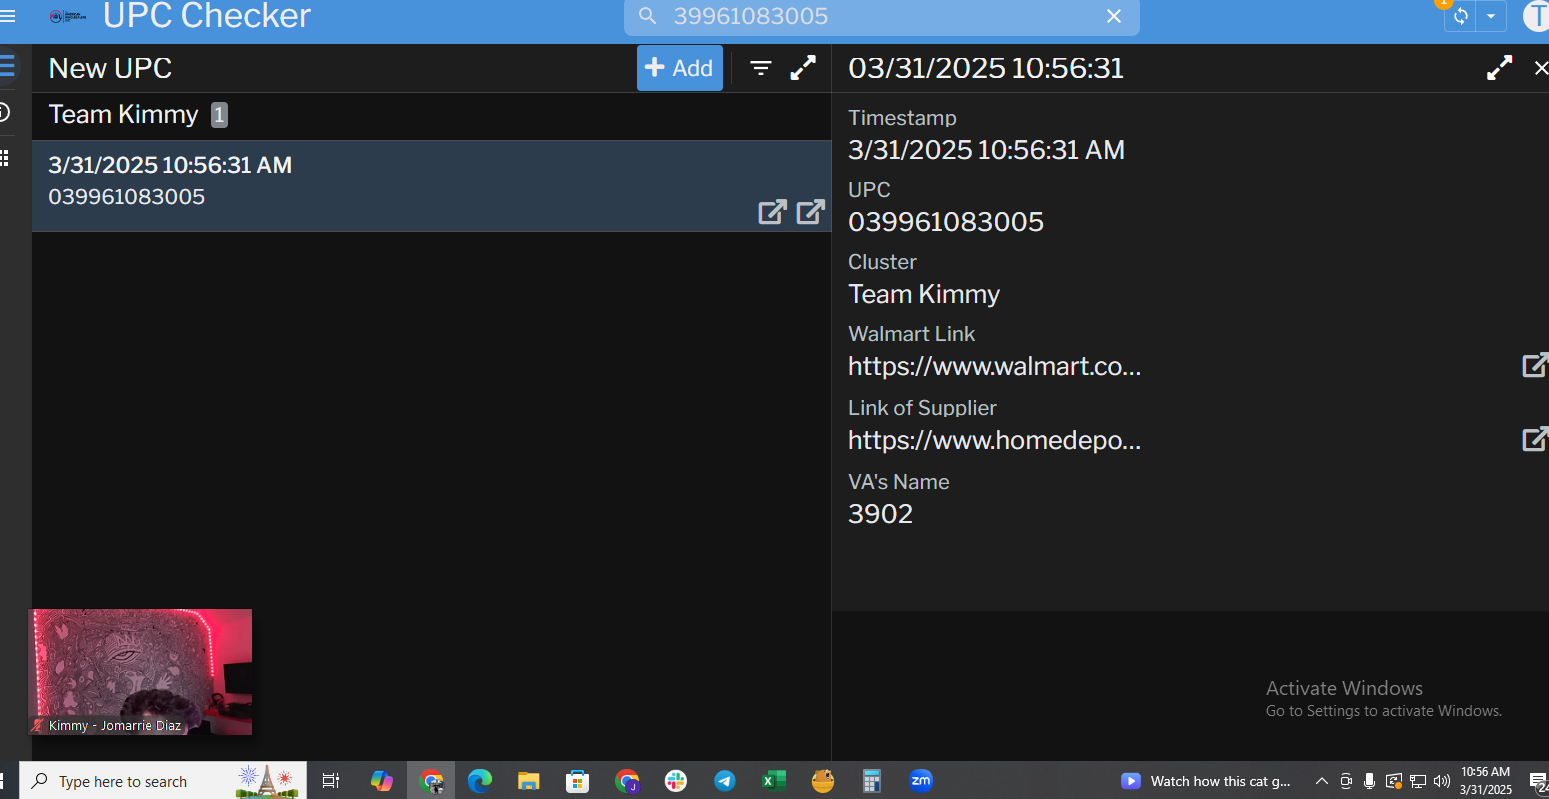Show hidden system tray icons
The image size is (1549, 799).
tap(1321, 781)
